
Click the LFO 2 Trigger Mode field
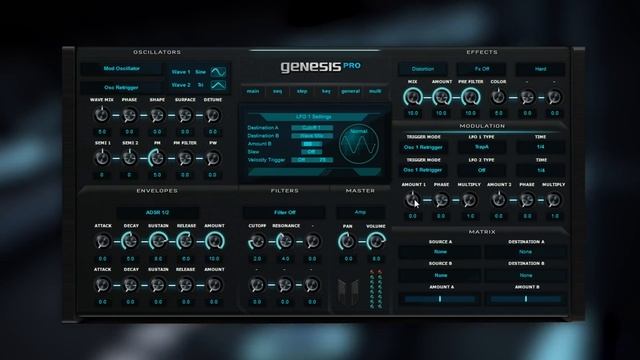pos(423,170)
